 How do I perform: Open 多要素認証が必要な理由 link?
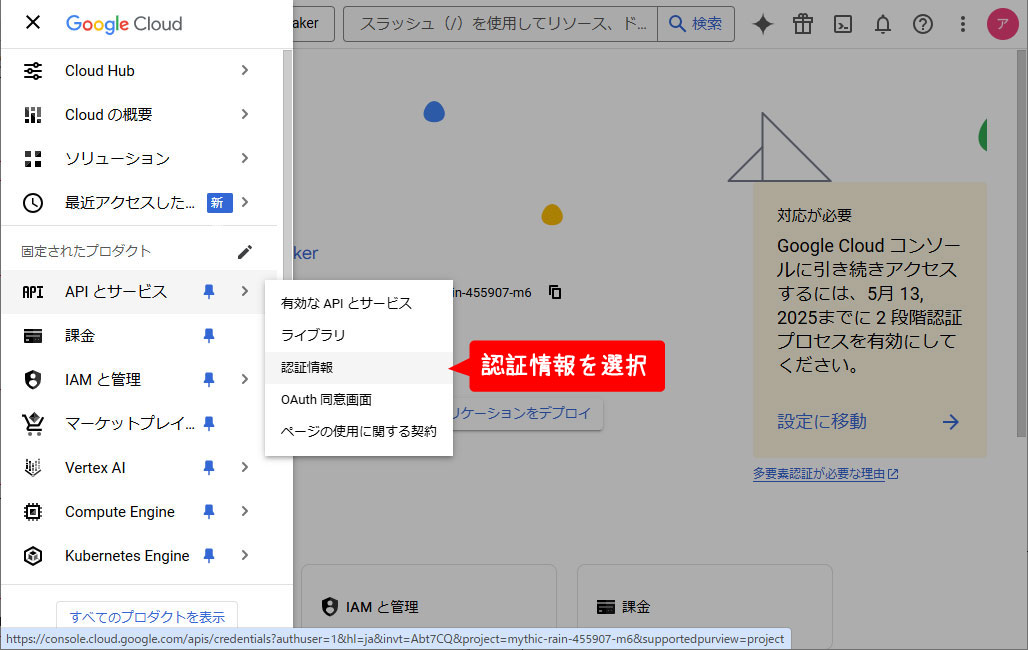(x=825, y=474)
